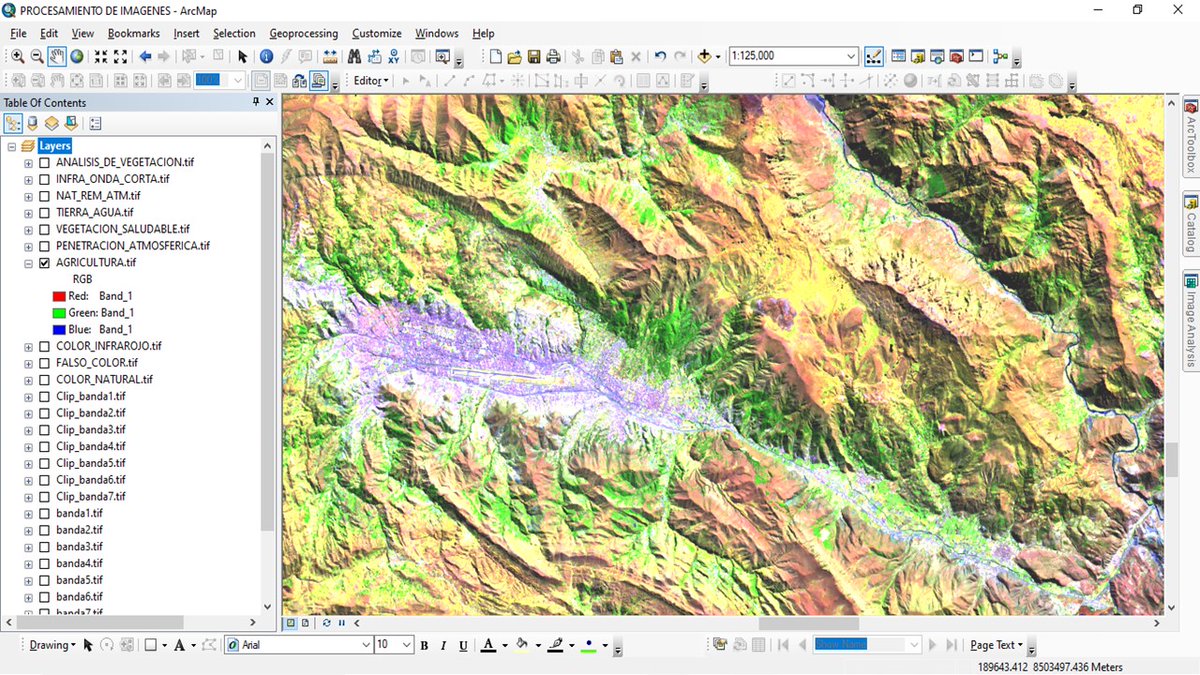The image size is (1200, 675).
Task: List By Visibility in contents
Action: 51,124
